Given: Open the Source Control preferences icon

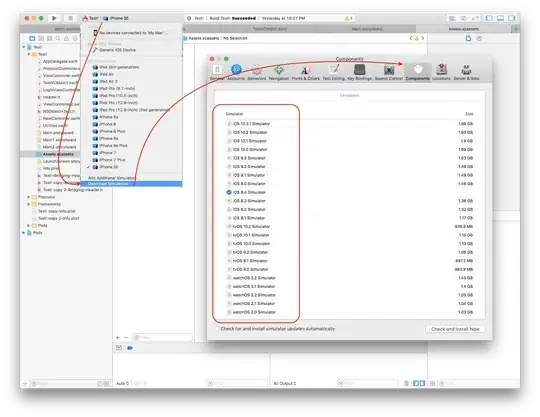Looking at the screenshot, I should (389, 72).
